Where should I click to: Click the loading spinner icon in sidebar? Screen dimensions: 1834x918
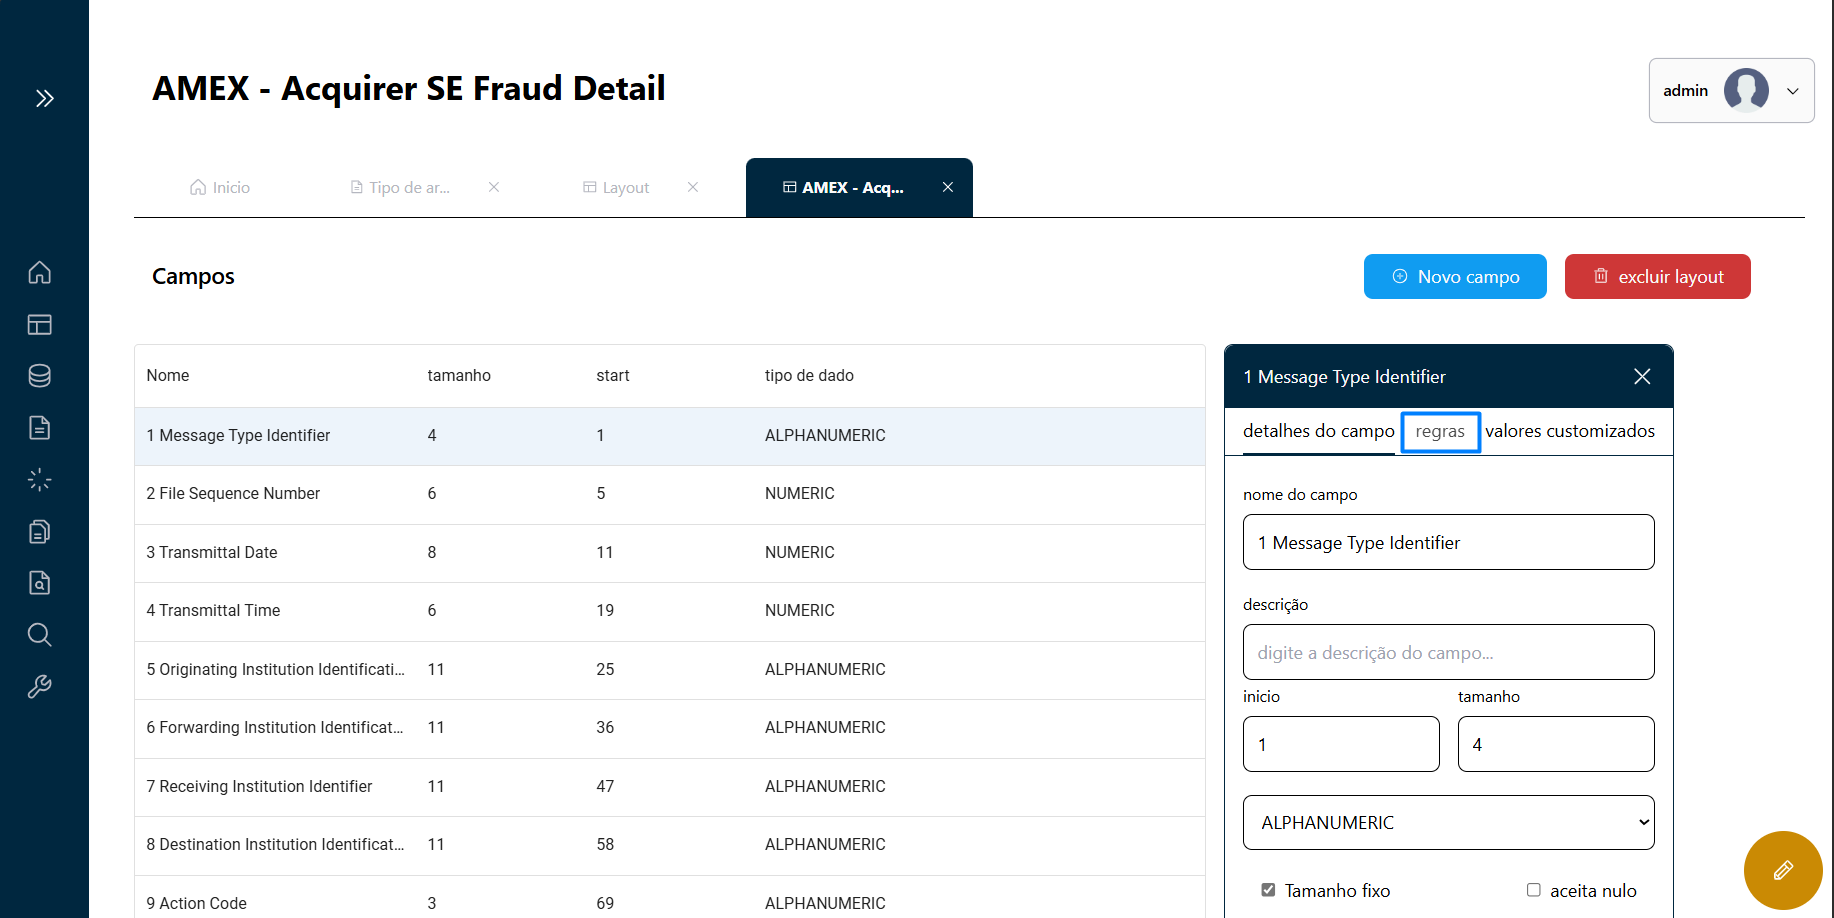tap(40, 480)
